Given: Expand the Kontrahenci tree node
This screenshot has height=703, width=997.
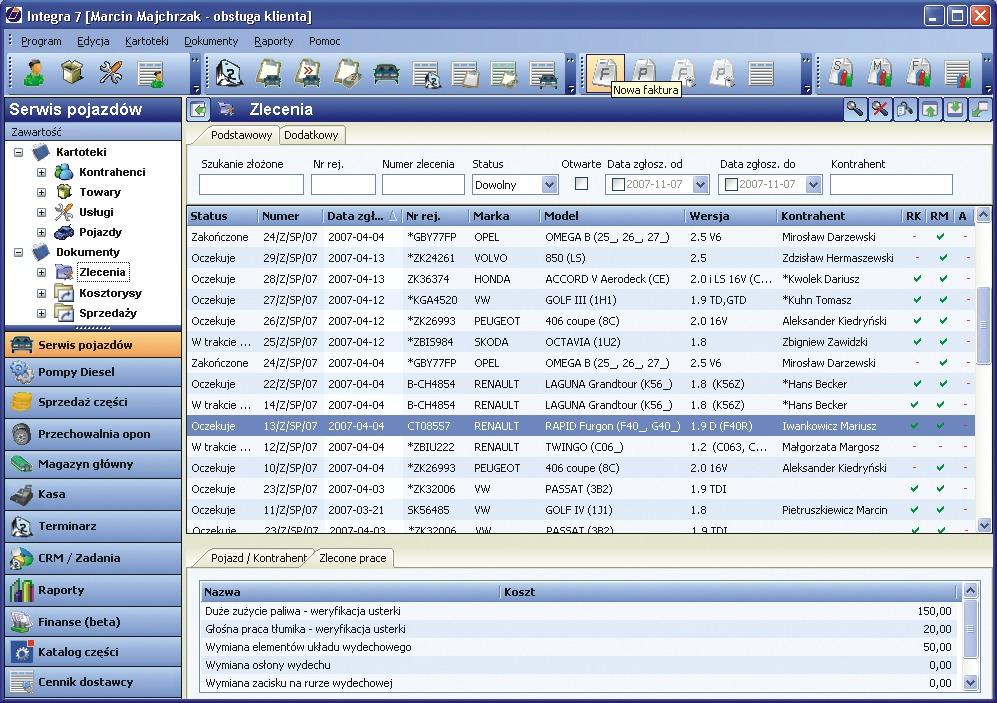Looking at the screenshot, I should tap(41, 172).
